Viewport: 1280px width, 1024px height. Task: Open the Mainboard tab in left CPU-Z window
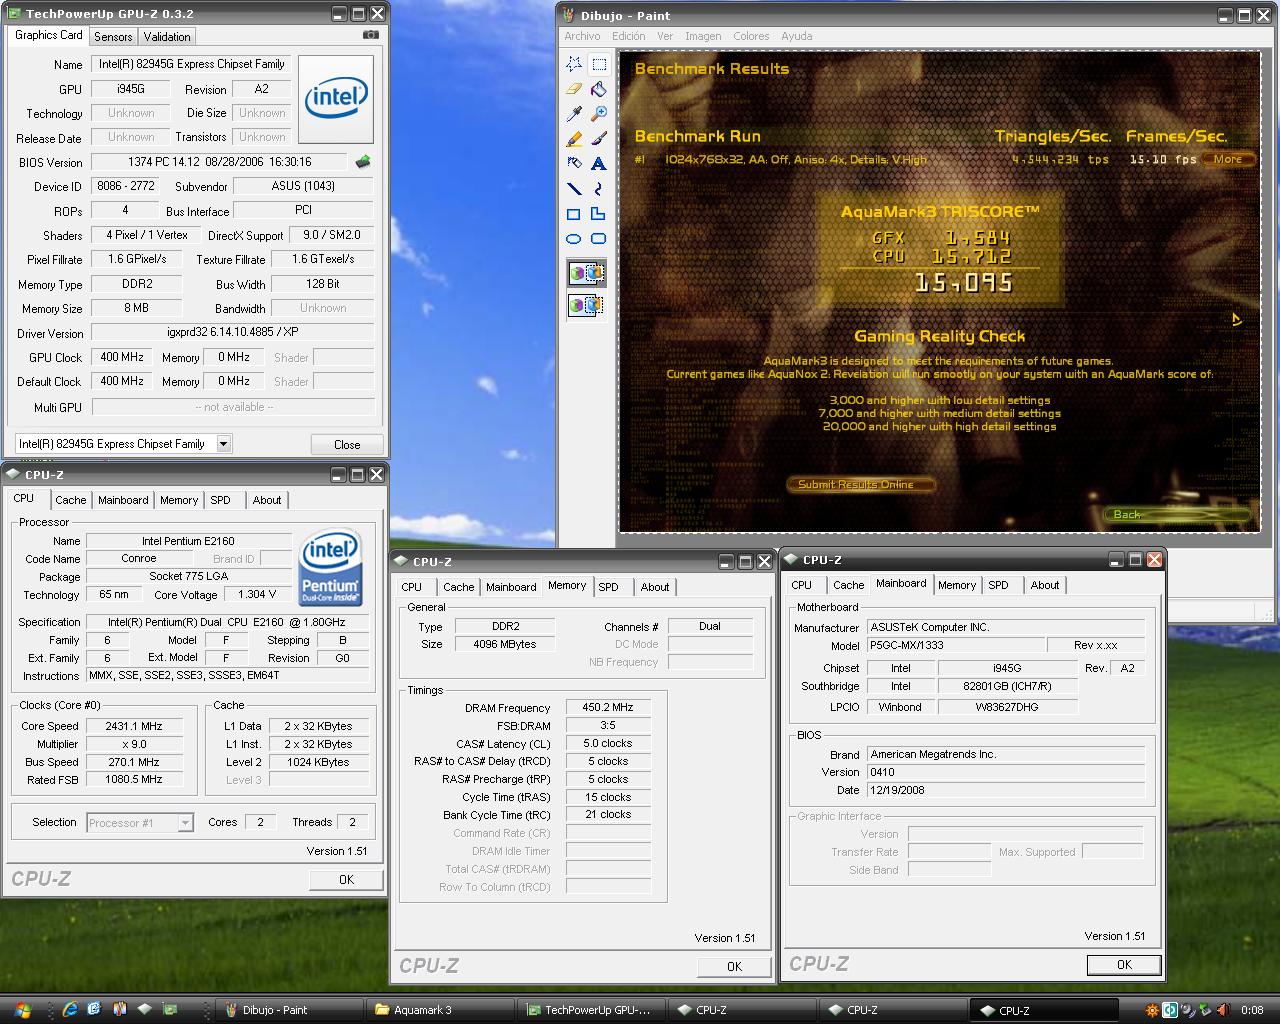click(123, 500)
